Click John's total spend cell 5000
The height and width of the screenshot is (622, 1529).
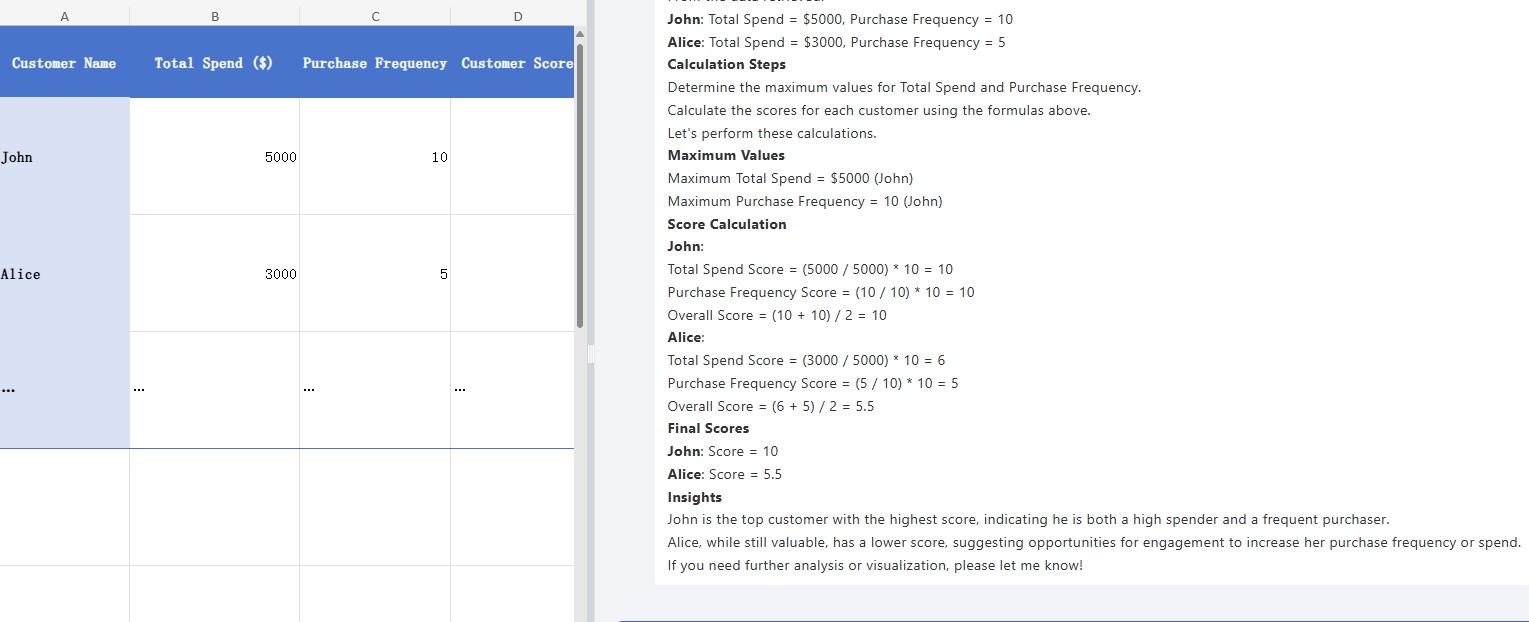[214, 157]
